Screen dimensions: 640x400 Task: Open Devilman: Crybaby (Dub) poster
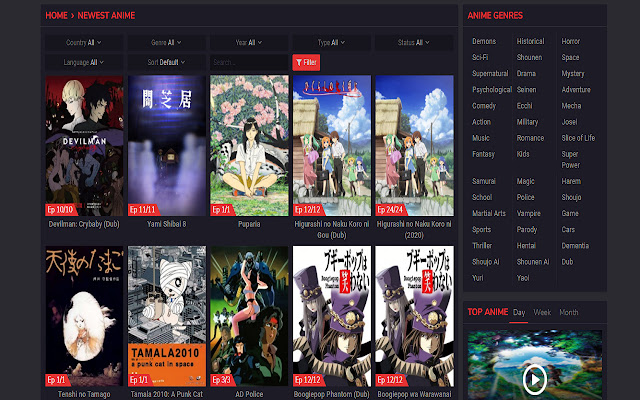[84, 145]
